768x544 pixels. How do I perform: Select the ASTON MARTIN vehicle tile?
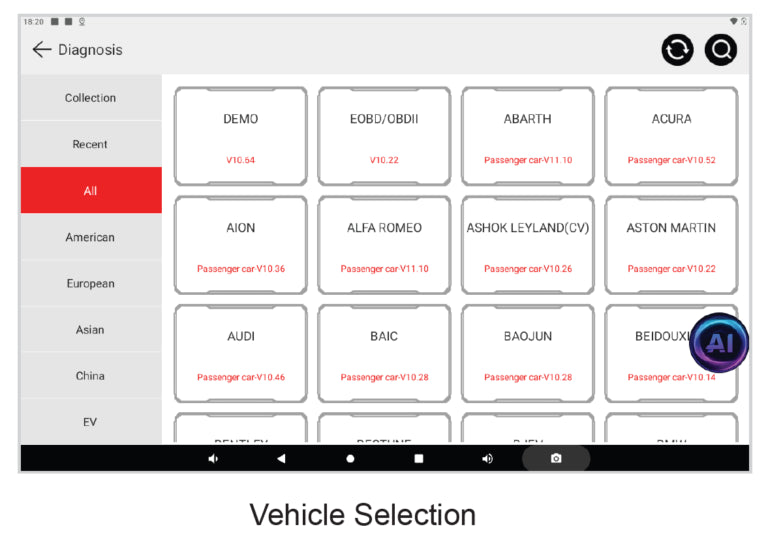(671, 245)
